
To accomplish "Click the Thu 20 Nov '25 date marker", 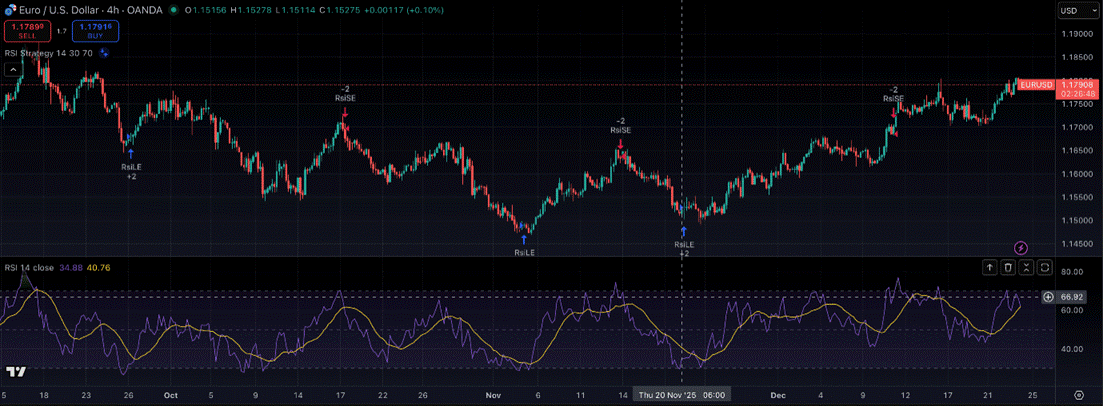I will (681, 394).
